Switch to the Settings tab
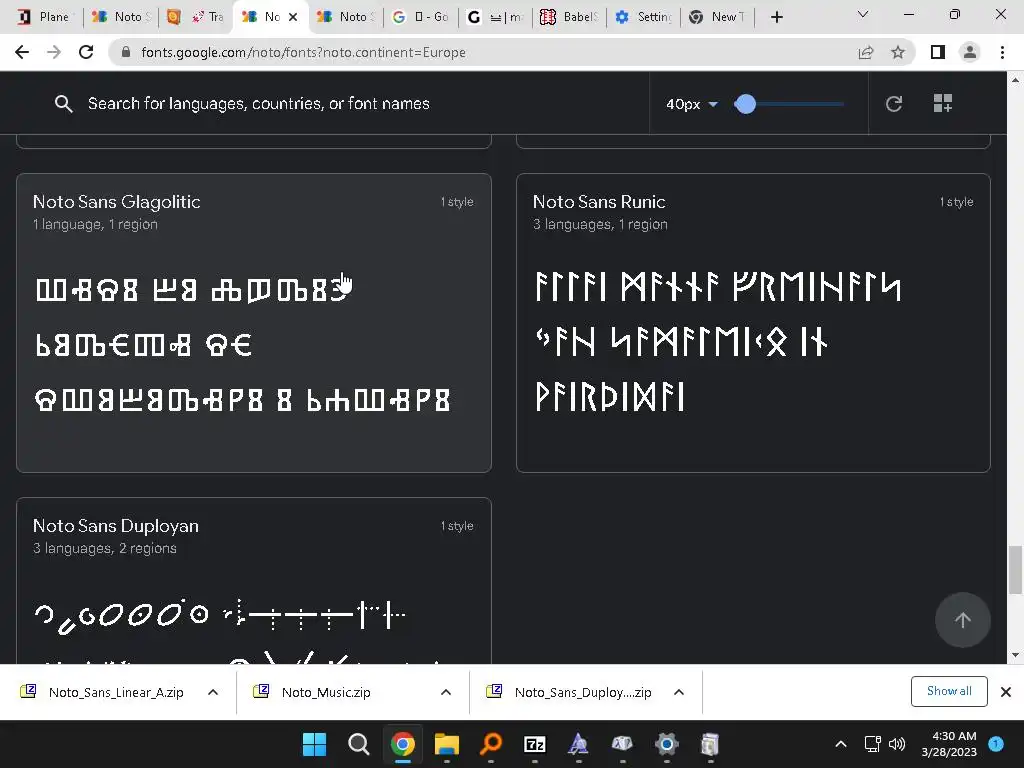 (644, 17)
